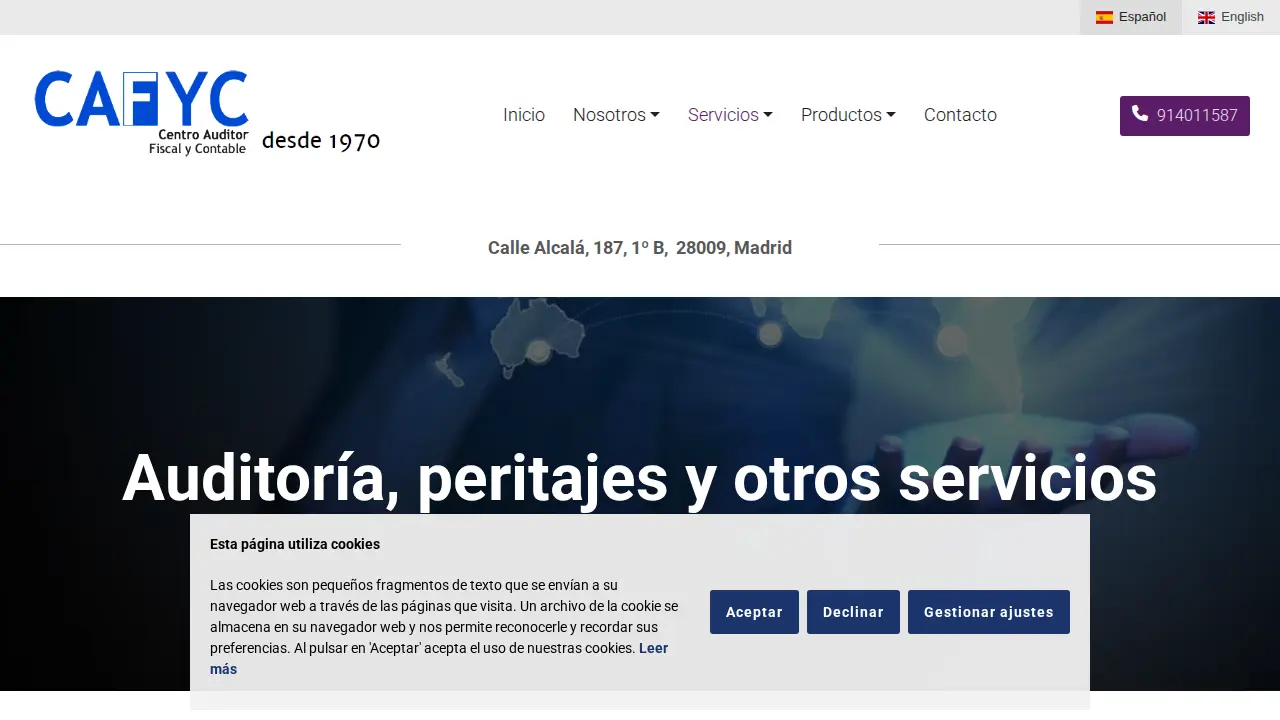This screenshot has height=720, width=1280.
Task: Click the Spanish flag icon
Action: [x=1104, y=17]
